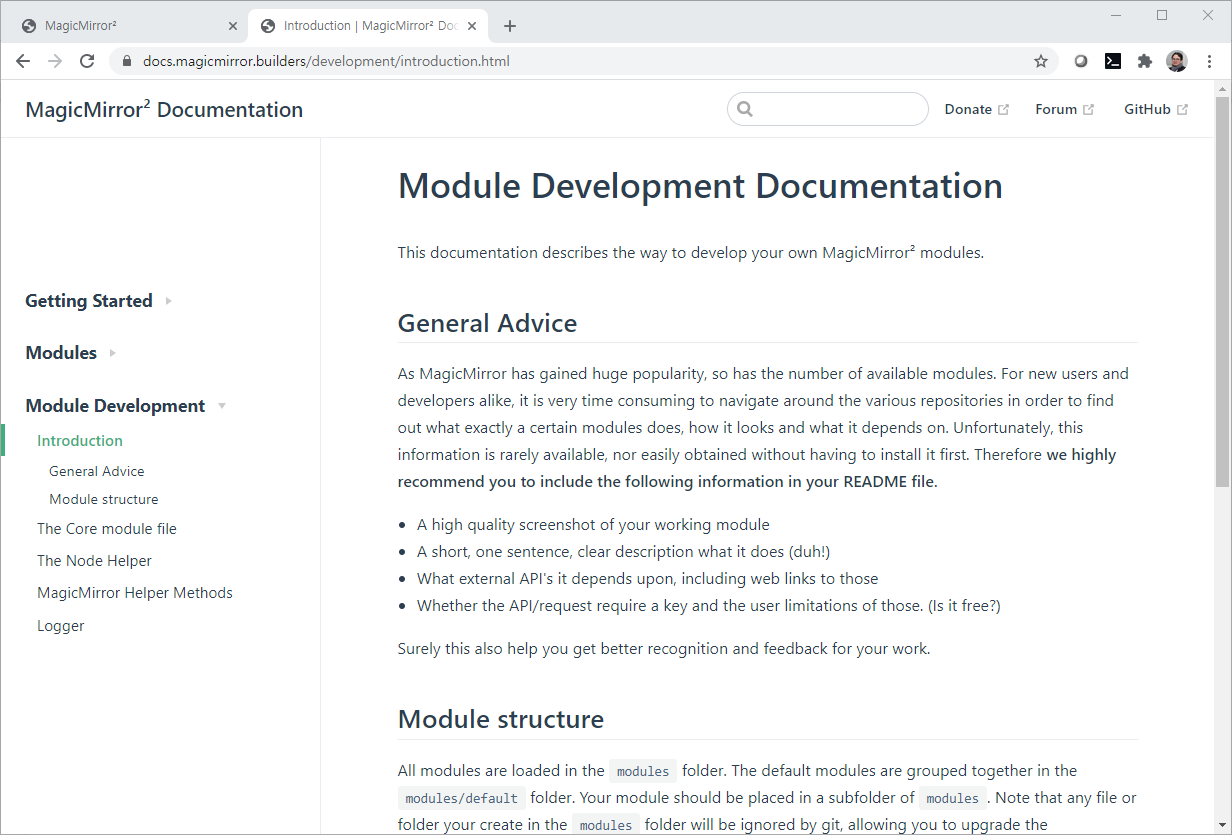The height and width of the screenshot is (835, 1232).
Task: Open MagicMirror Helper Methods page
Action: point(135,592)
